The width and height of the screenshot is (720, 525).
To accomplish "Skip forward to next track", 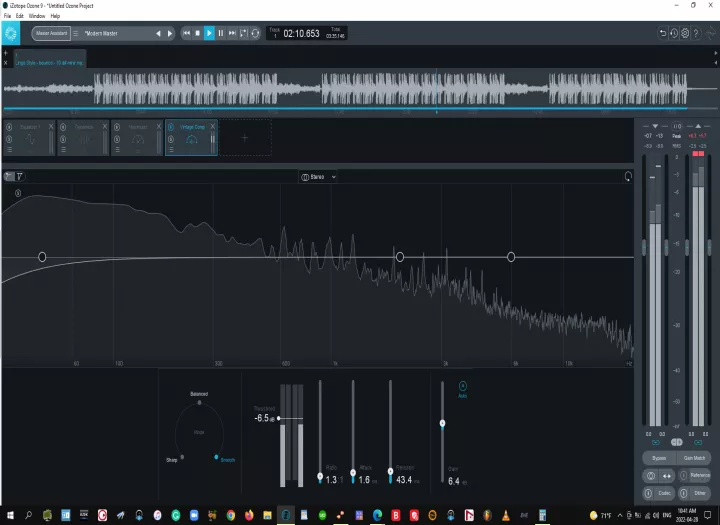I will pyautogui.click(x=232, y=33).
